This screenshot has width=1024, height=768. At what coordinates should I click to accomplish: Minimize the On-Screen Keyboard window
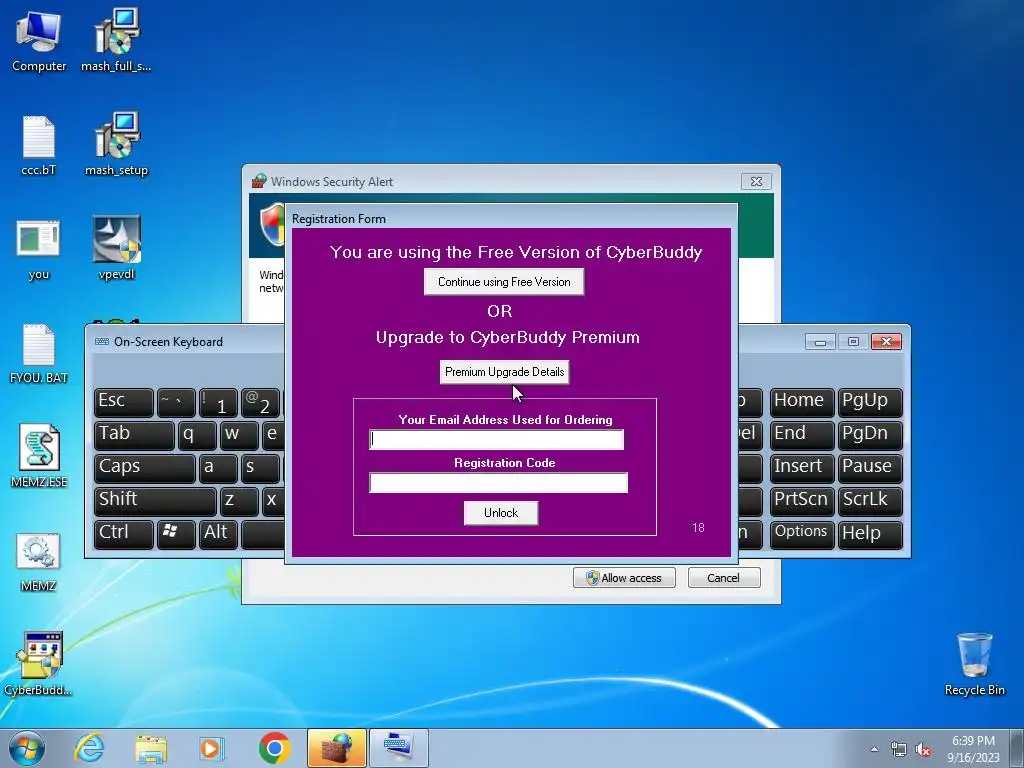820,342
